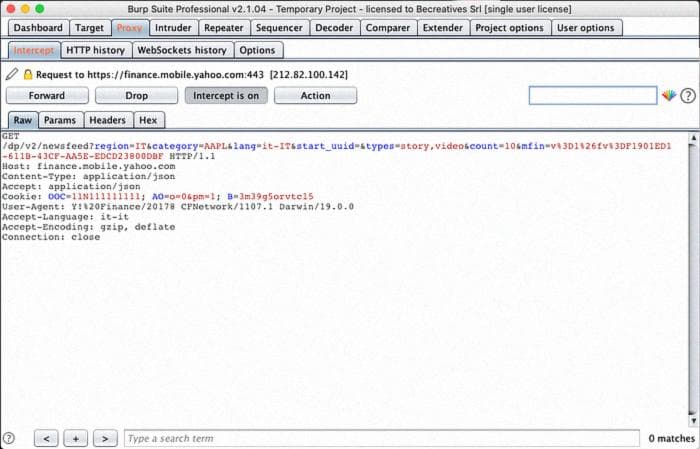The height and width of the screenshot is (449, 700).
Task: Click the 'Accept-Encoding: gzip, deflate' line
Action: [x=88, y=227]
